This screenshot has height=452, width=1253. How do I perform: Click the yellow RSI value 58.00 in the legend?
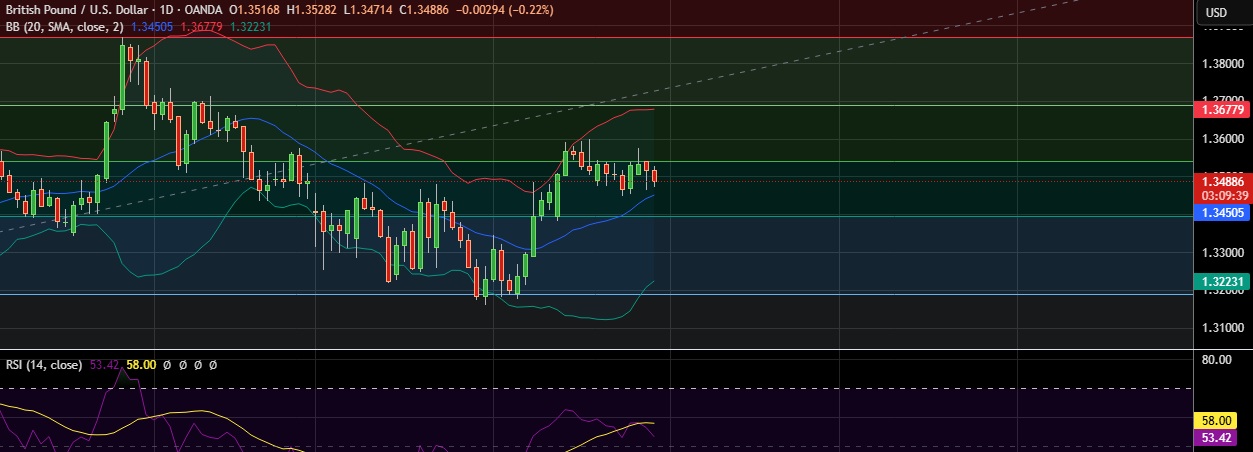[141, 365]
